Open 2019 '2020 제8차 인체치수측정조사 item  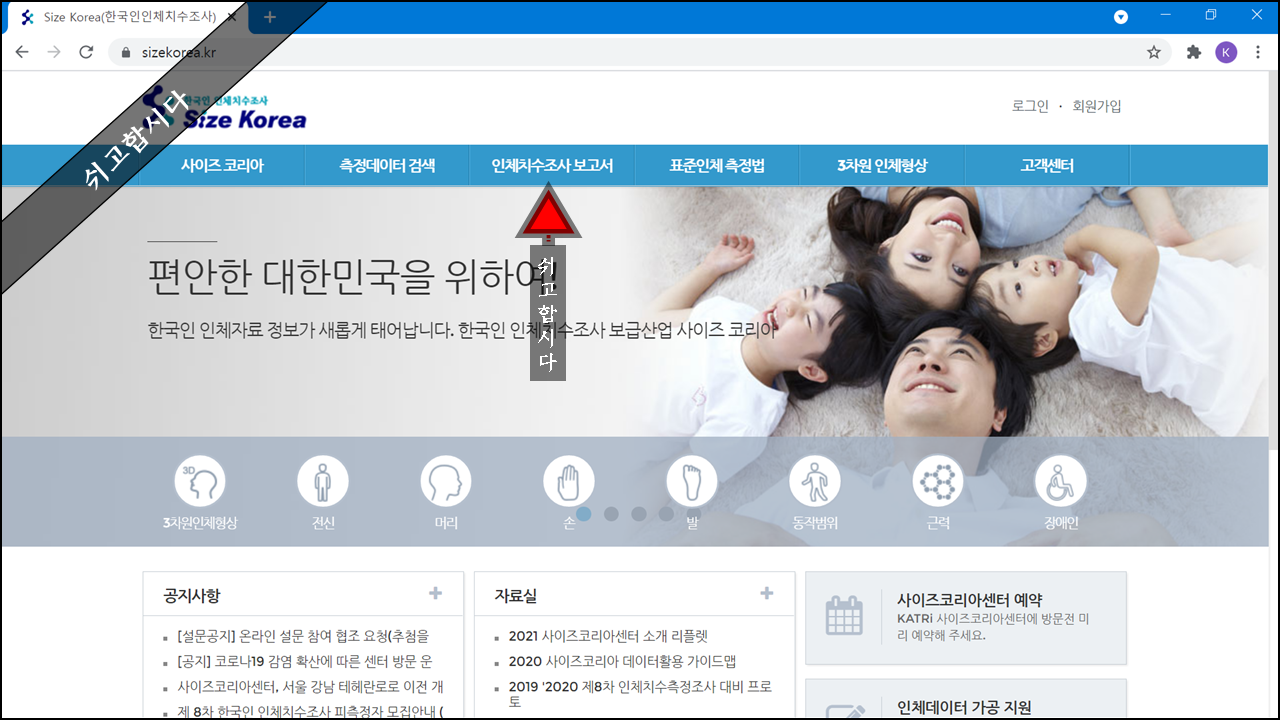640,694
